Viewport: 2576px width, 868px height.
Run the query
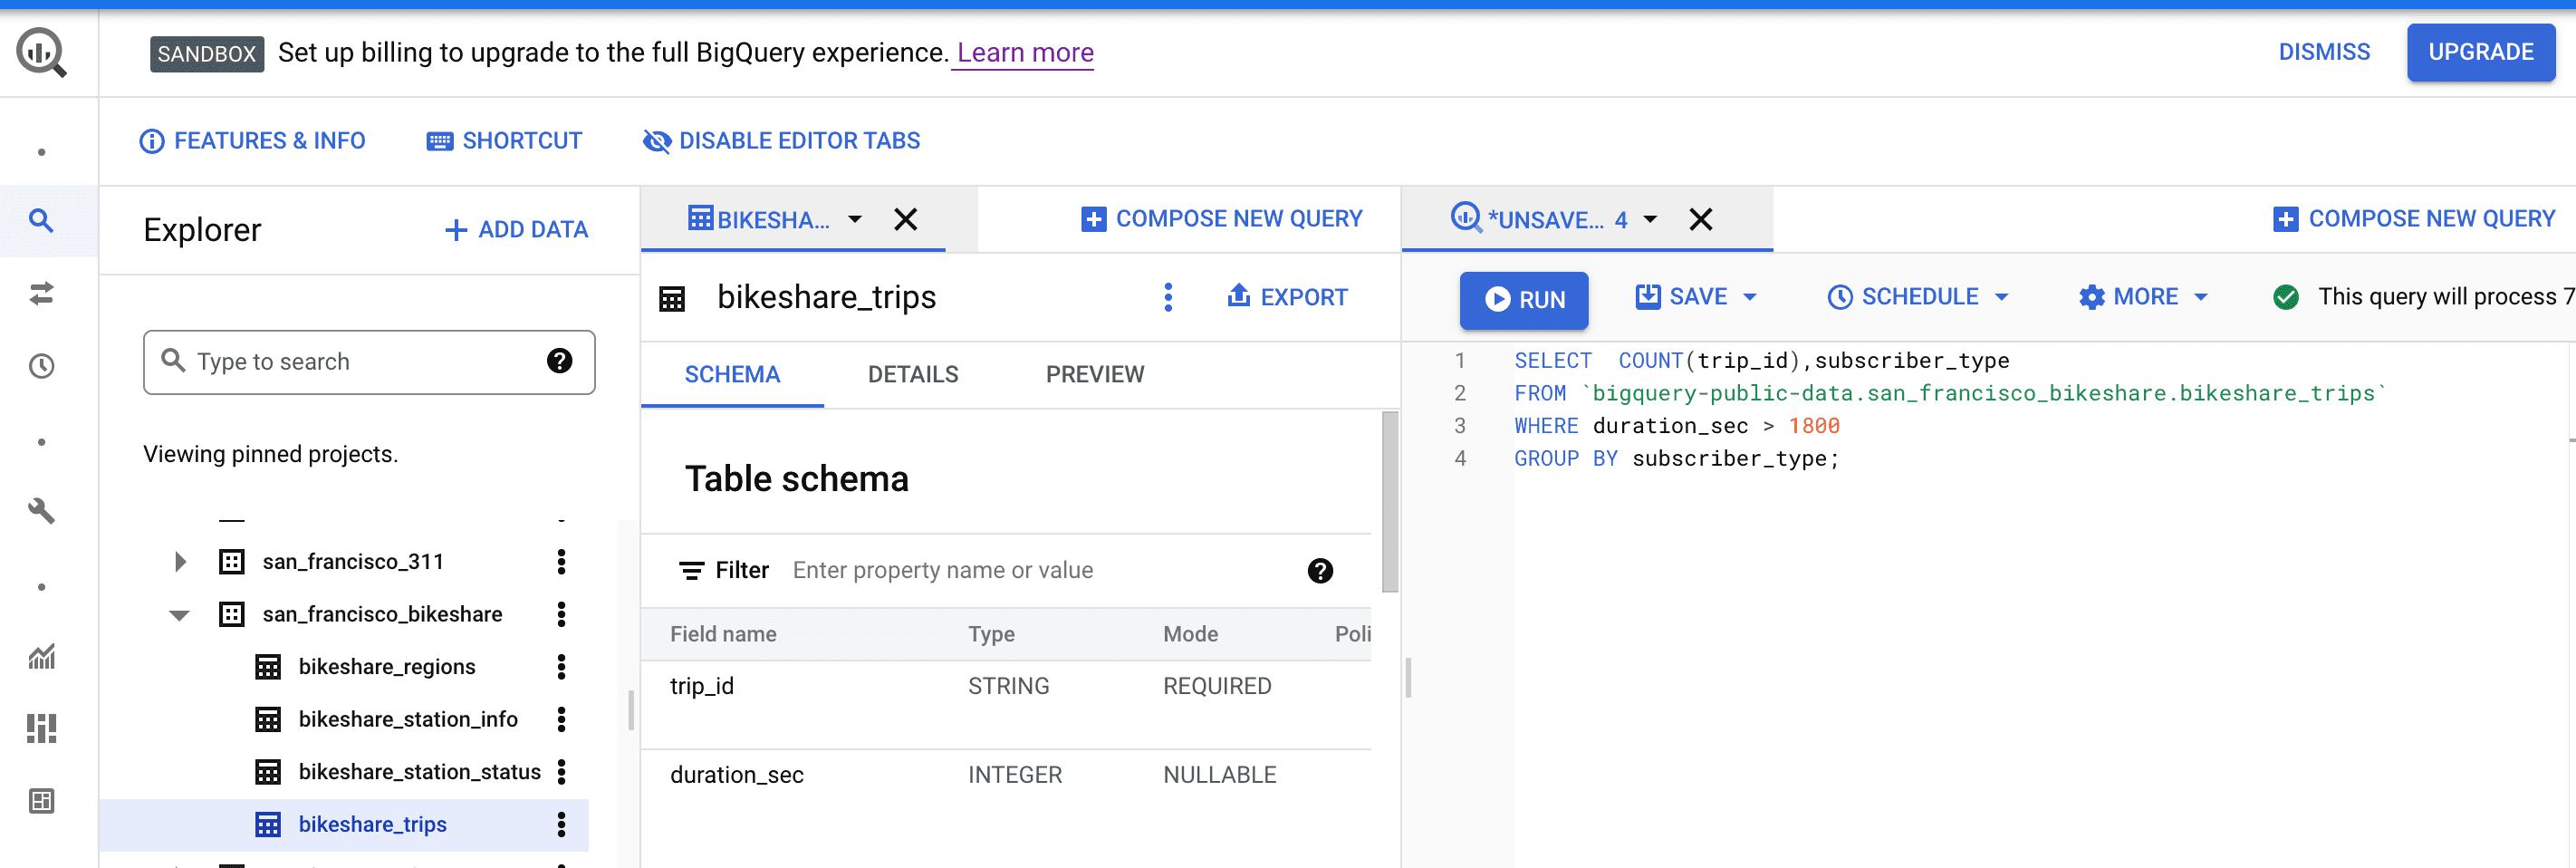[1523, 300]
